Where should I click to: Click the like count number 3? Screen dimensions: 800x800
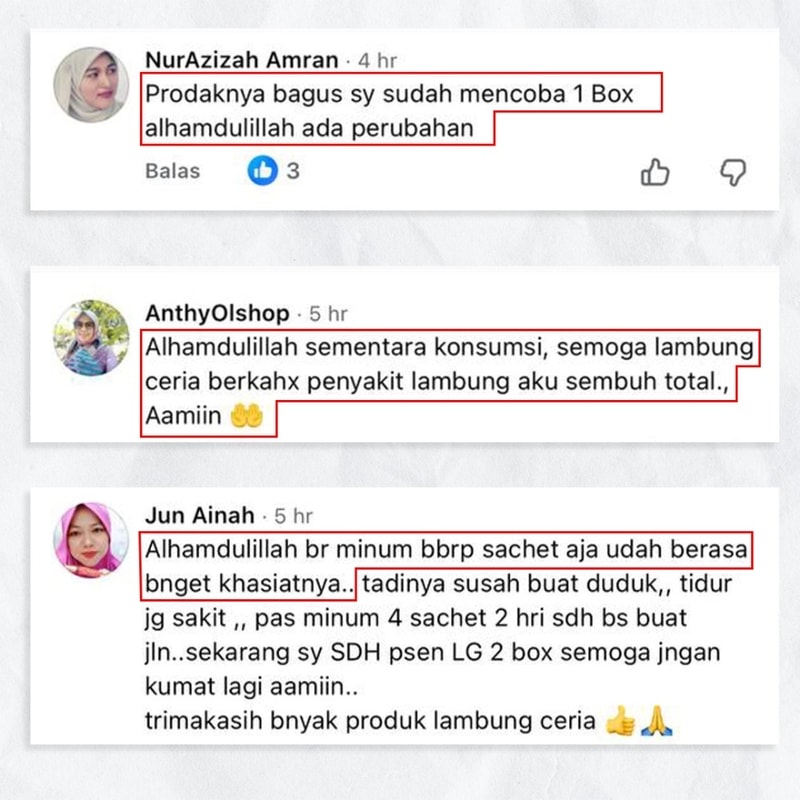(293, 171)
